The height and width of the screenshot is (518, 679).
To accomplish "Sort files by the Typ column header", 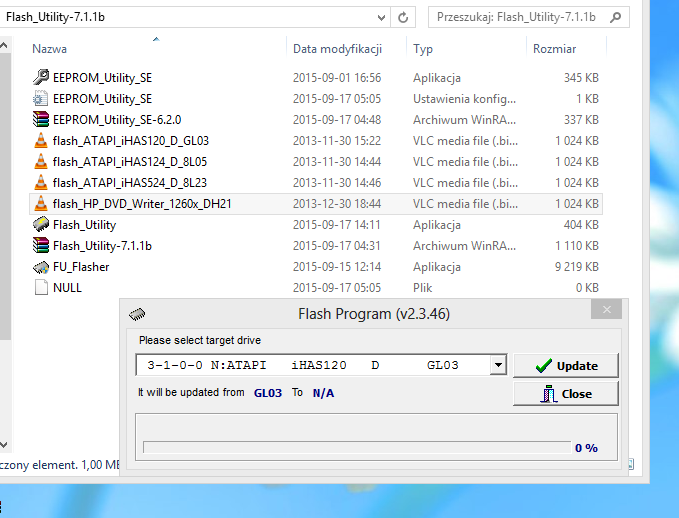I will 423,49.
